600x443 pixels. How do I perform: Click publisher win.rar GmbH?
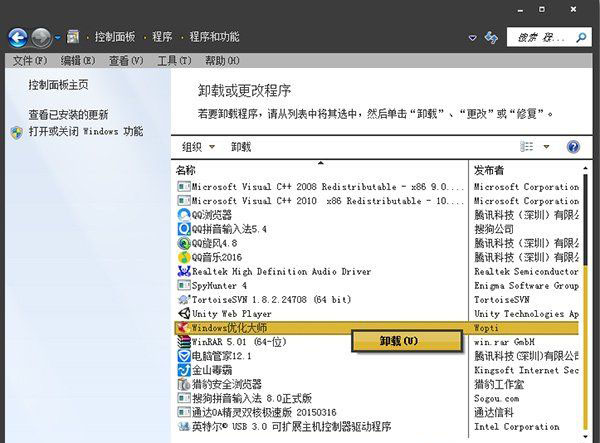[x=504, y=342]
